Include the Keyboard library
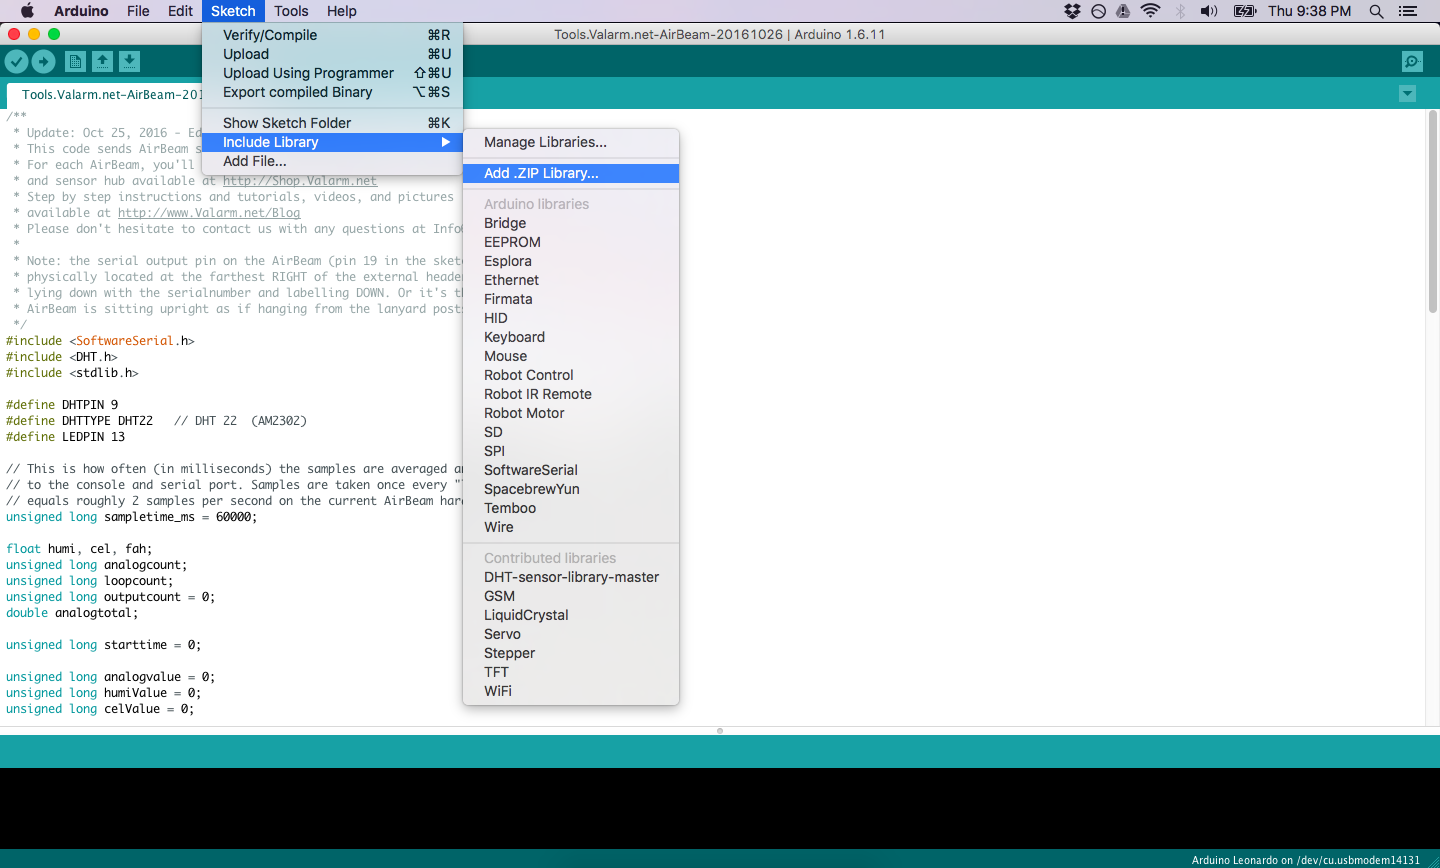Screen dimensions: 1440x868 571,337
